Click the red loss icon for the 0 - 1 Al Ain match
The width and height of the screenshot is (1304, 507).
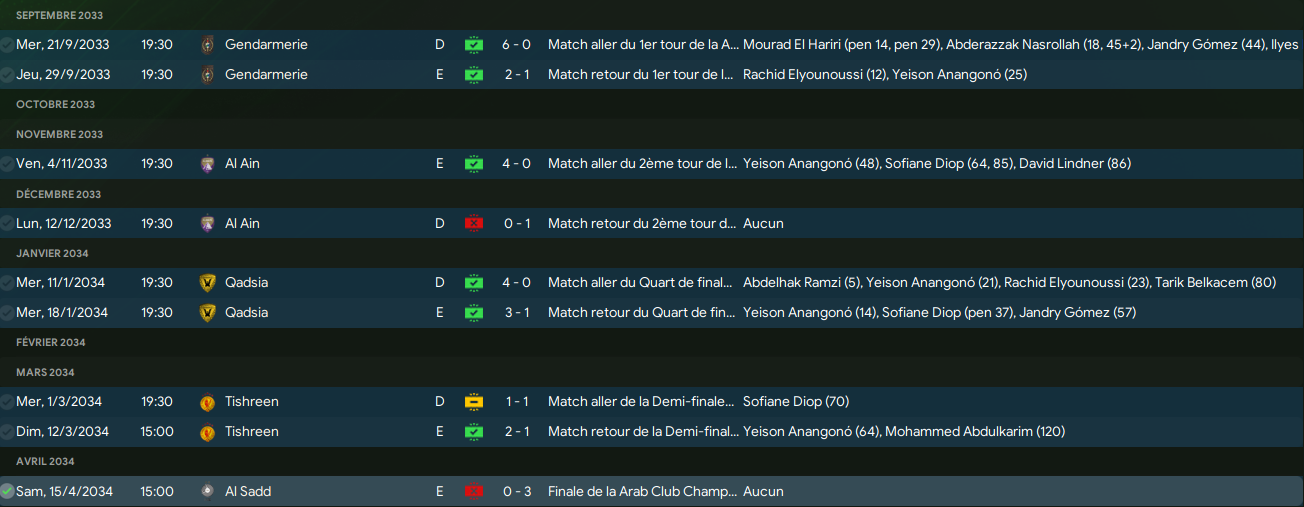tap(474, 224)
